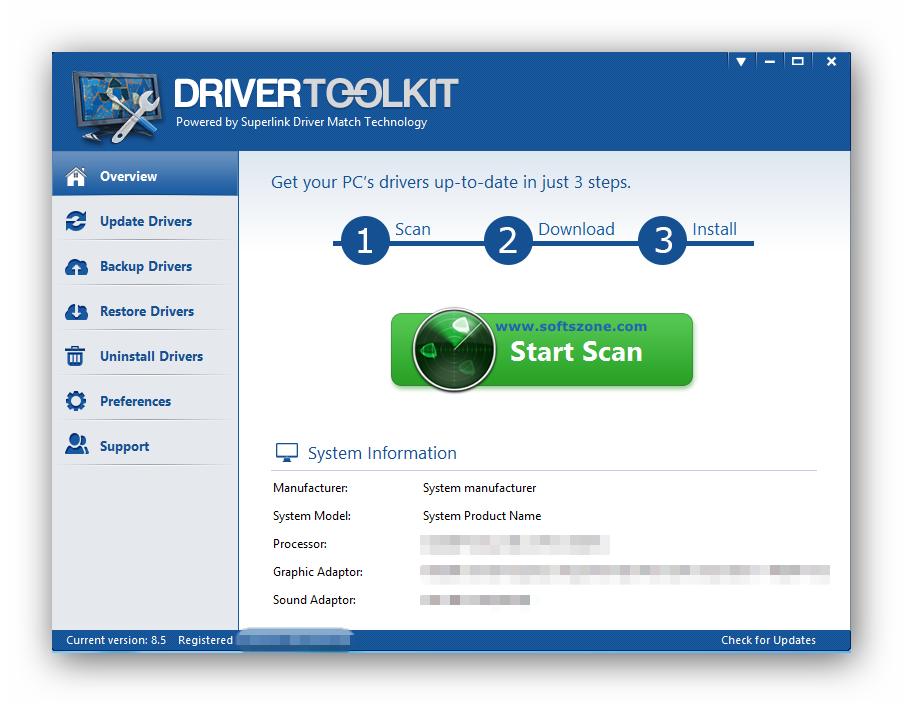Click the DRIVERTOOLKIT title text
Image resolution: width=903 pixels, height=705 pixels.
[316, 93]
